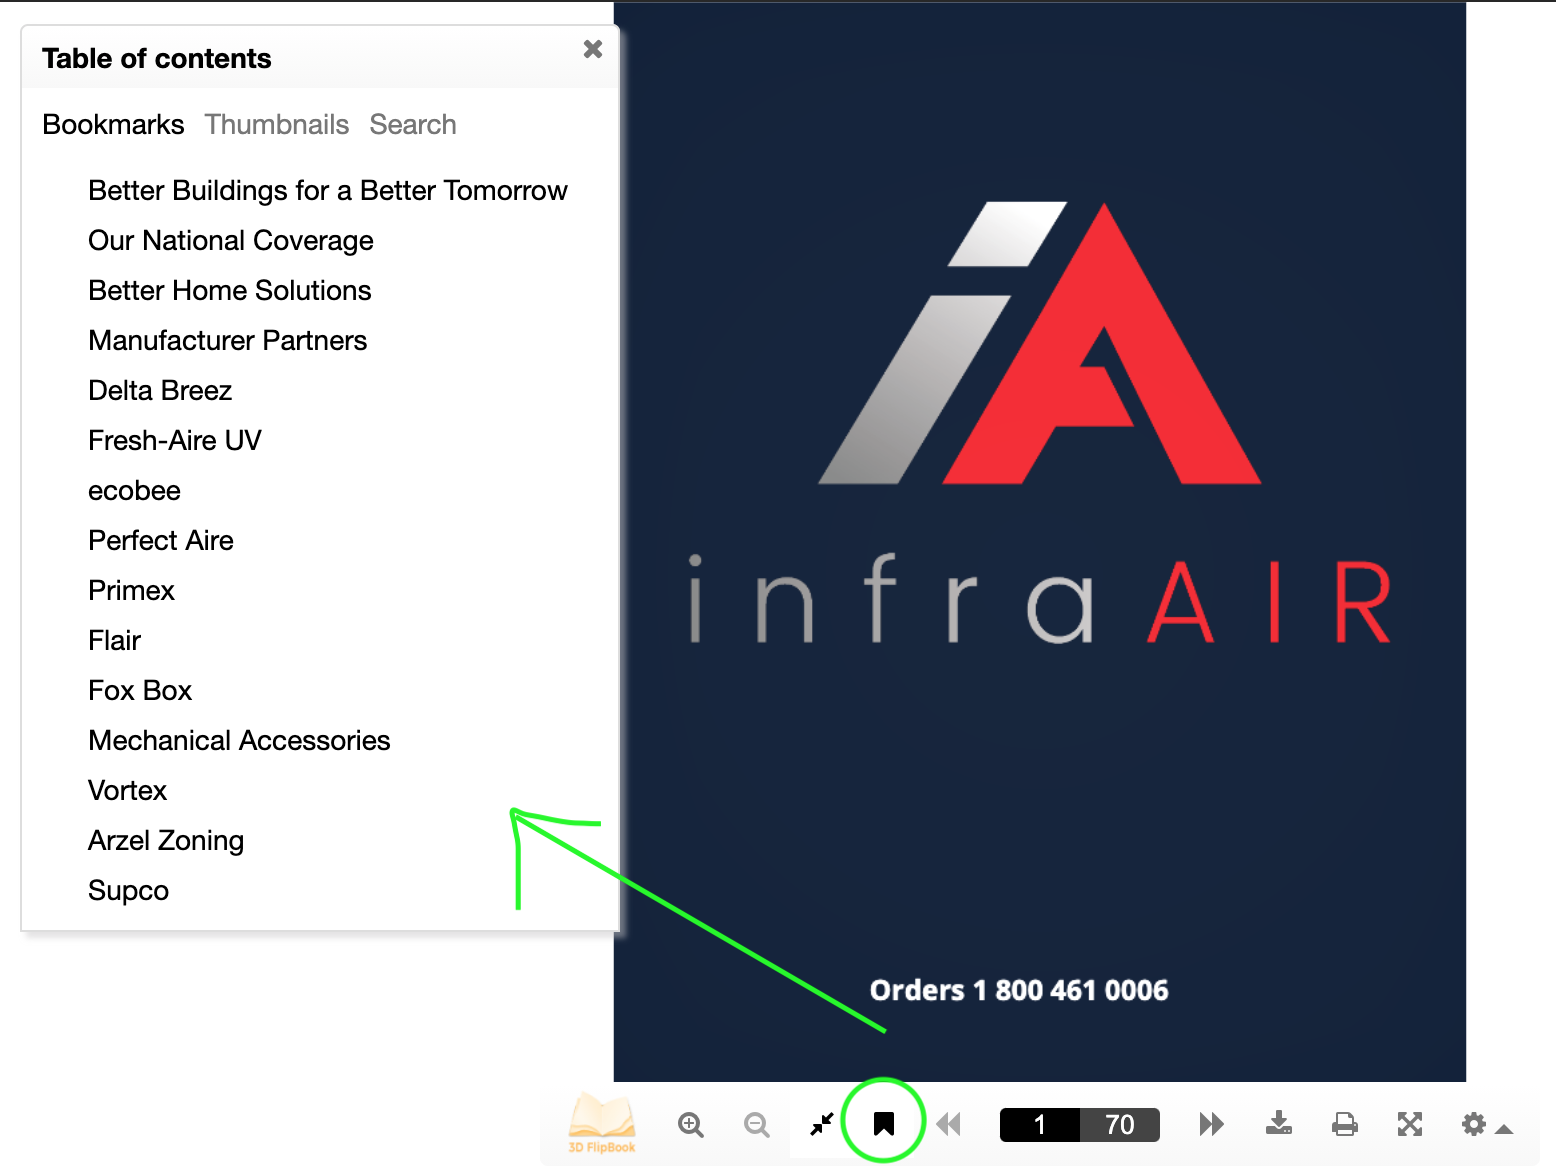This screenshot has width=1556, height=1172.
Task: Click the 3D FlipBook logo
Action: click(x=601, y=1124)
